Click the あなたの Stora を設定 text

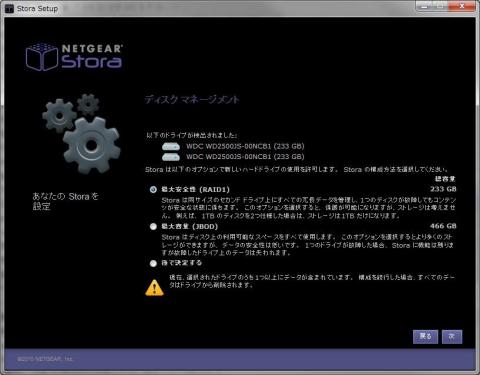[x=65, y=201]
